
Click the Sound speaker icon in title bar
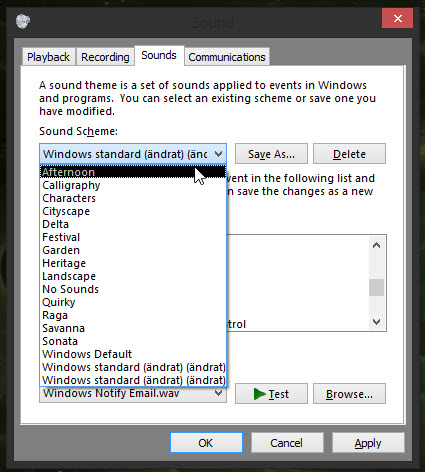click(23, 21)
